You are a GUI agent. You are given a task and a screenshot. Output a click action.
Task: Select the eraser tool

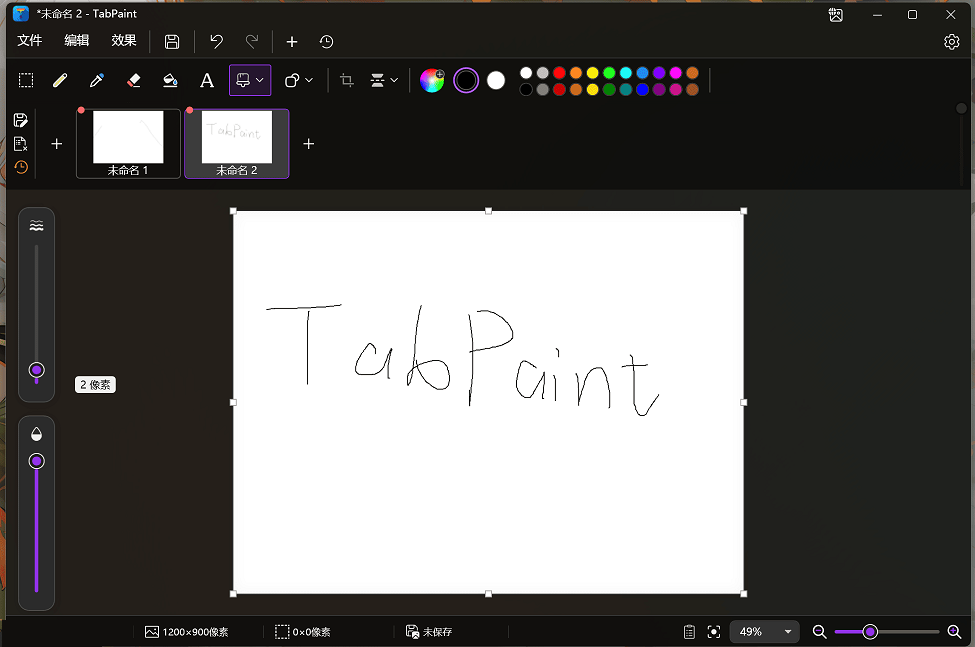click(133, 80)
